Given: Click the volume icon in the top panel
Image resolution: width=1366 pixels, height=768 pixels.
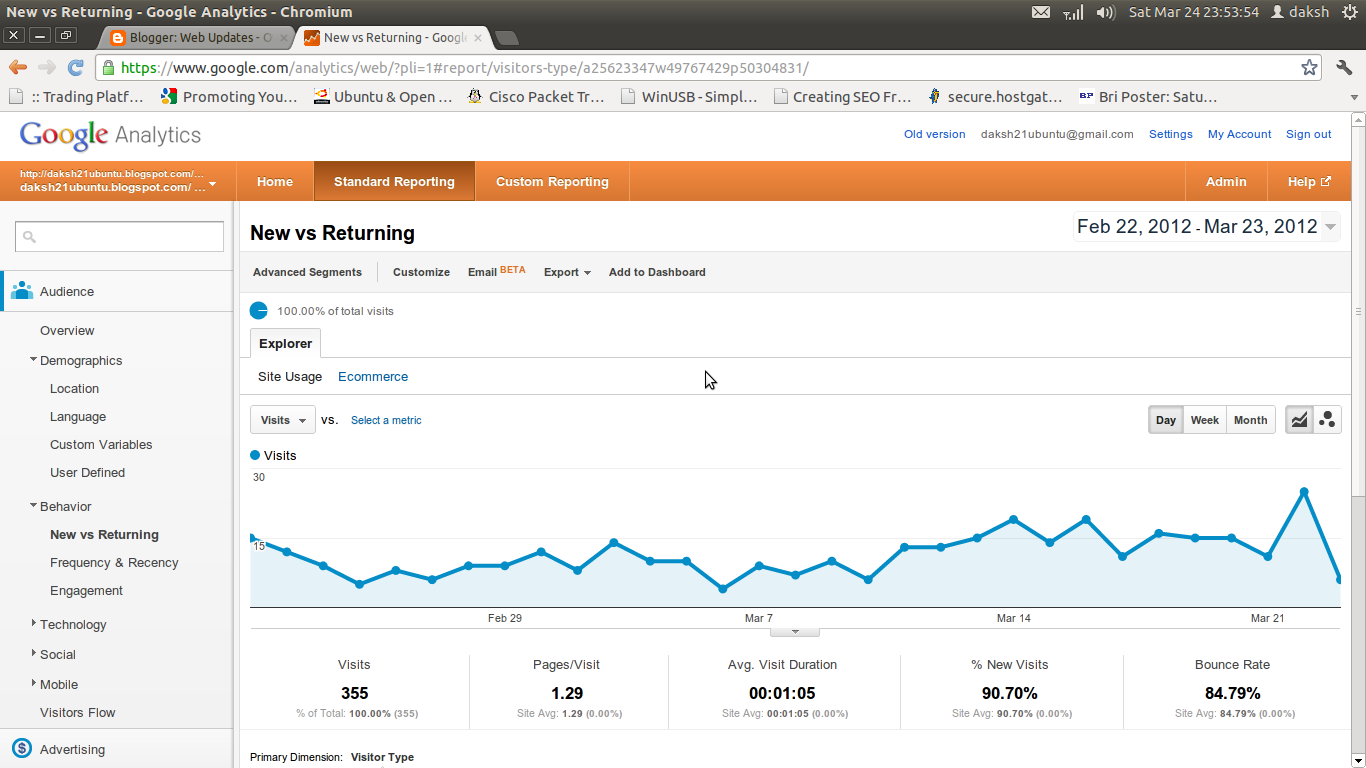Looking at the screenshot, I should pyautogui.click(x=1105, y=12).
